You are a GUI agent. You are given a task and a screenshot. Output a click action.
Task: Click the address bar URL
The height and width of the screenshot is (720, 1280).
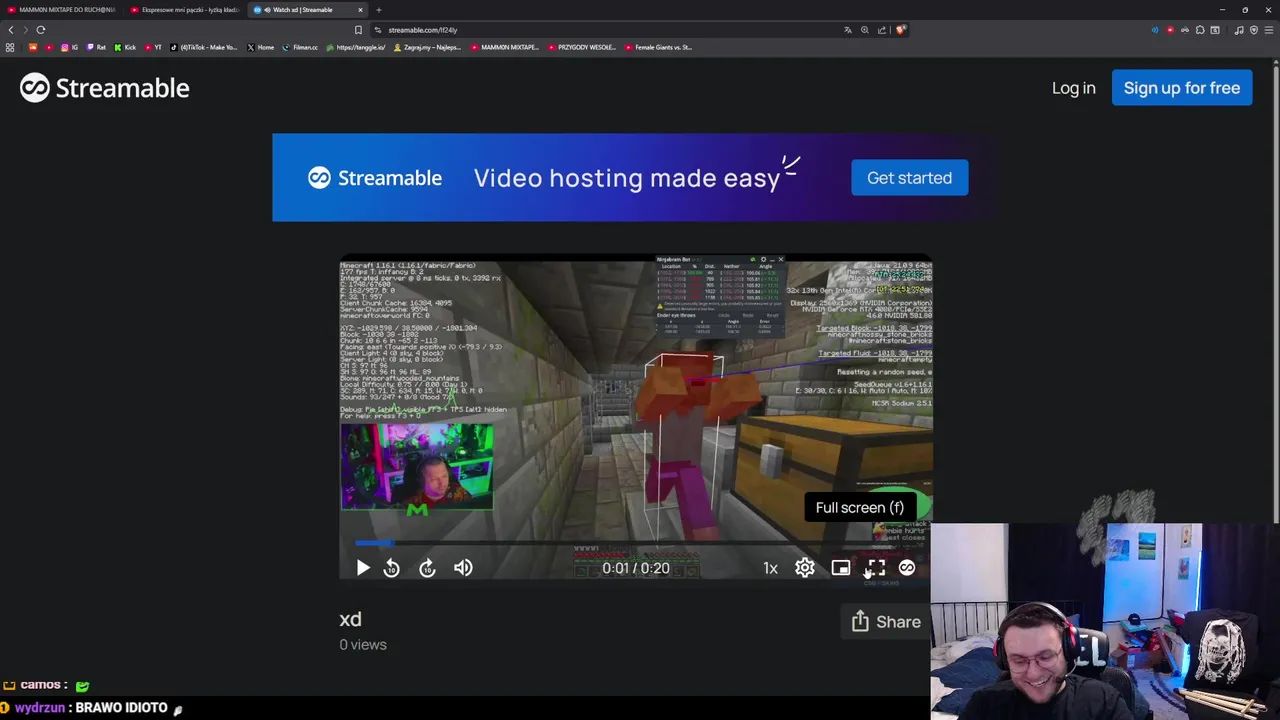pyautogui.click(x=423, y=30)
